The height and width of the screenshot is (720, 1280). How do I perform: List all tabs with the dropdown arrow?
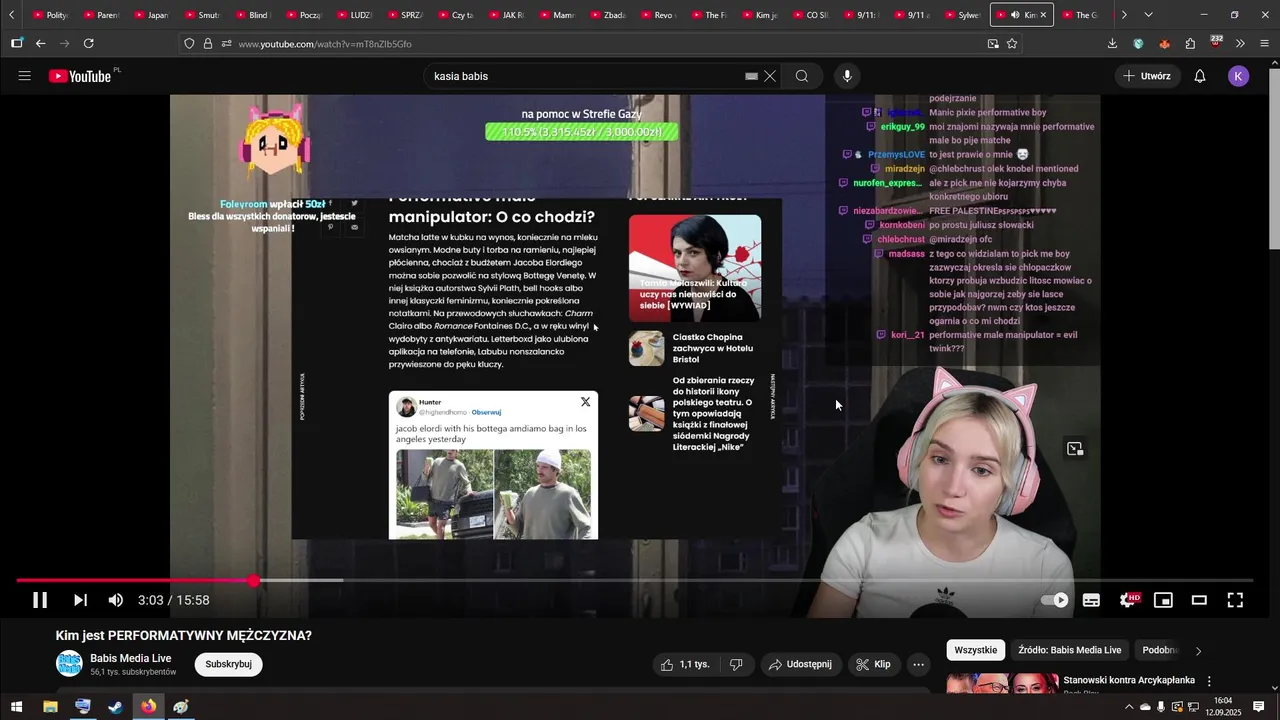(x=1148, y=15)
